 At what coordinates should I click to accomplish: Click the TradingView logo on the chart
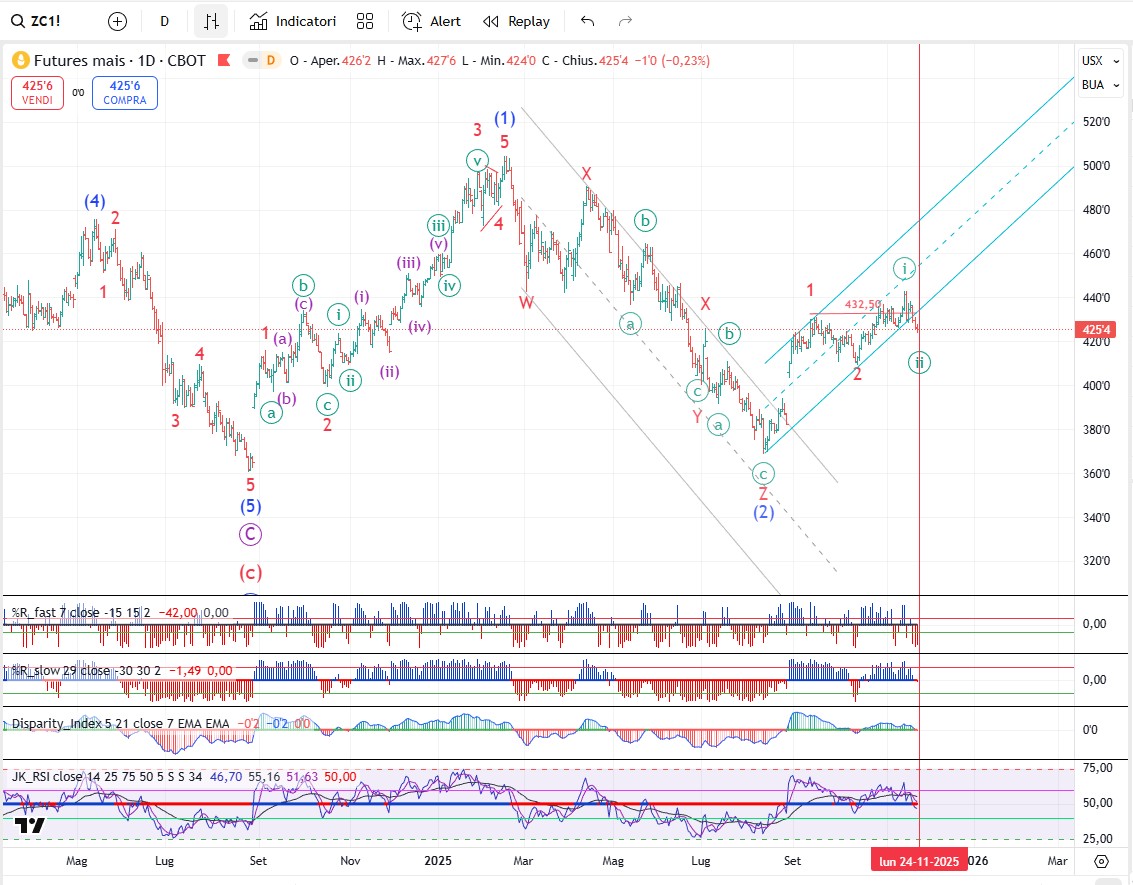(x=30, y=826)
